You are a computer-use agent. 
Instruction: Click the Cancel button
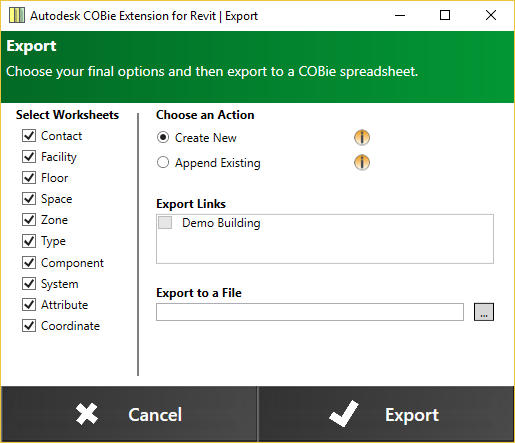point(129,414)
